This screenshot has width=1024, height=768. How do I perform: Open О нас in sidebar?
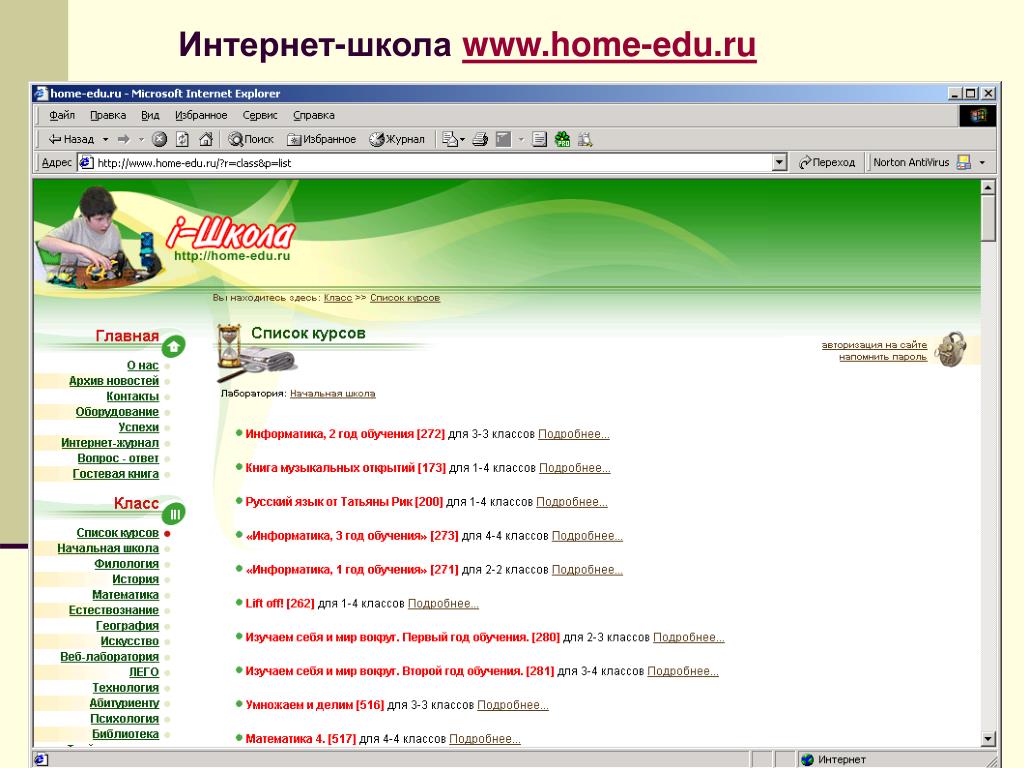pos(143,366)
